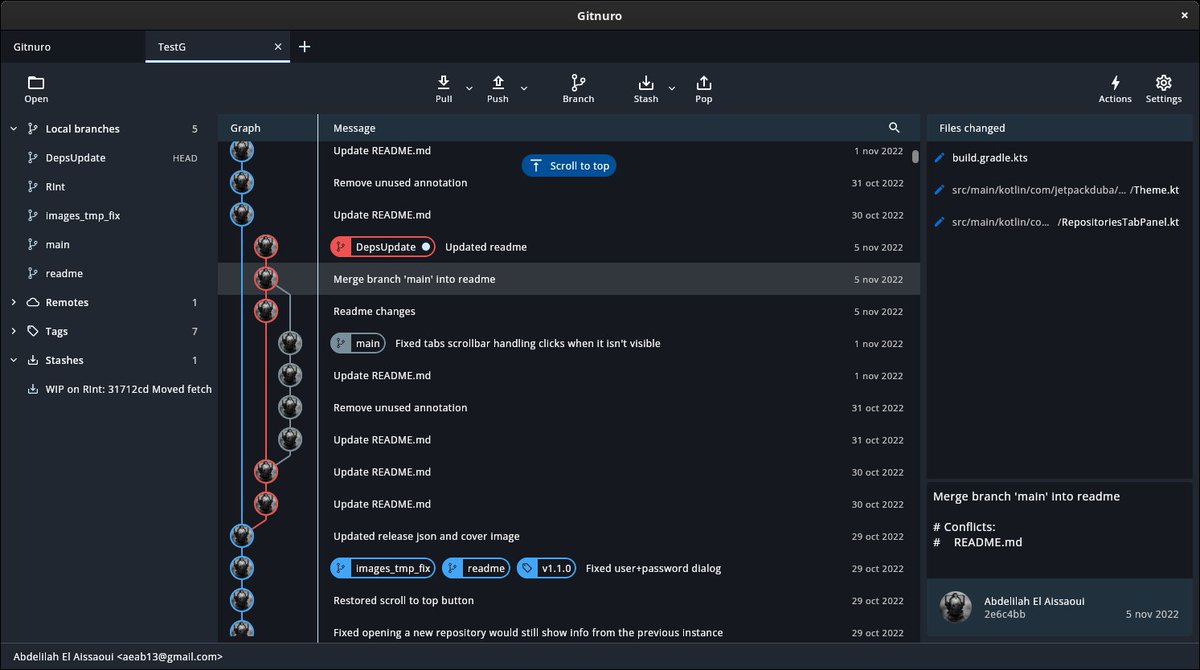Screen dimensions: 1200x670
Task: Open the Push options dropdown arrow
Action: click(x=524, y=88)
